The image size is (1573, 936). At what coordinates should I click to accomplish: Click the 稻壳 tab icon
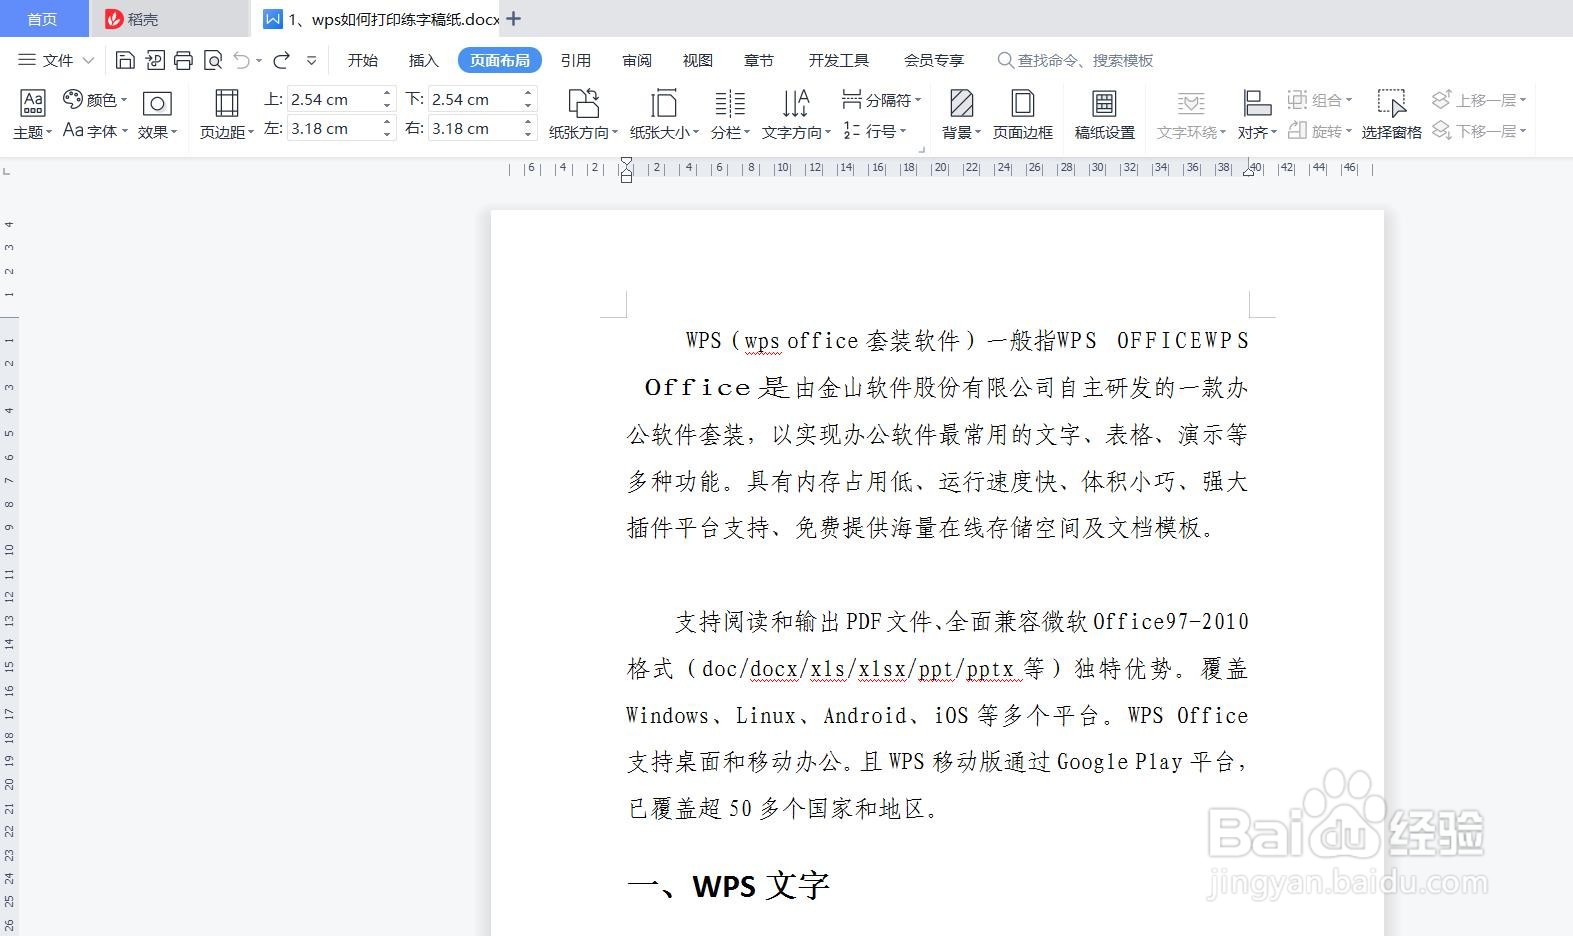point(114,19)
